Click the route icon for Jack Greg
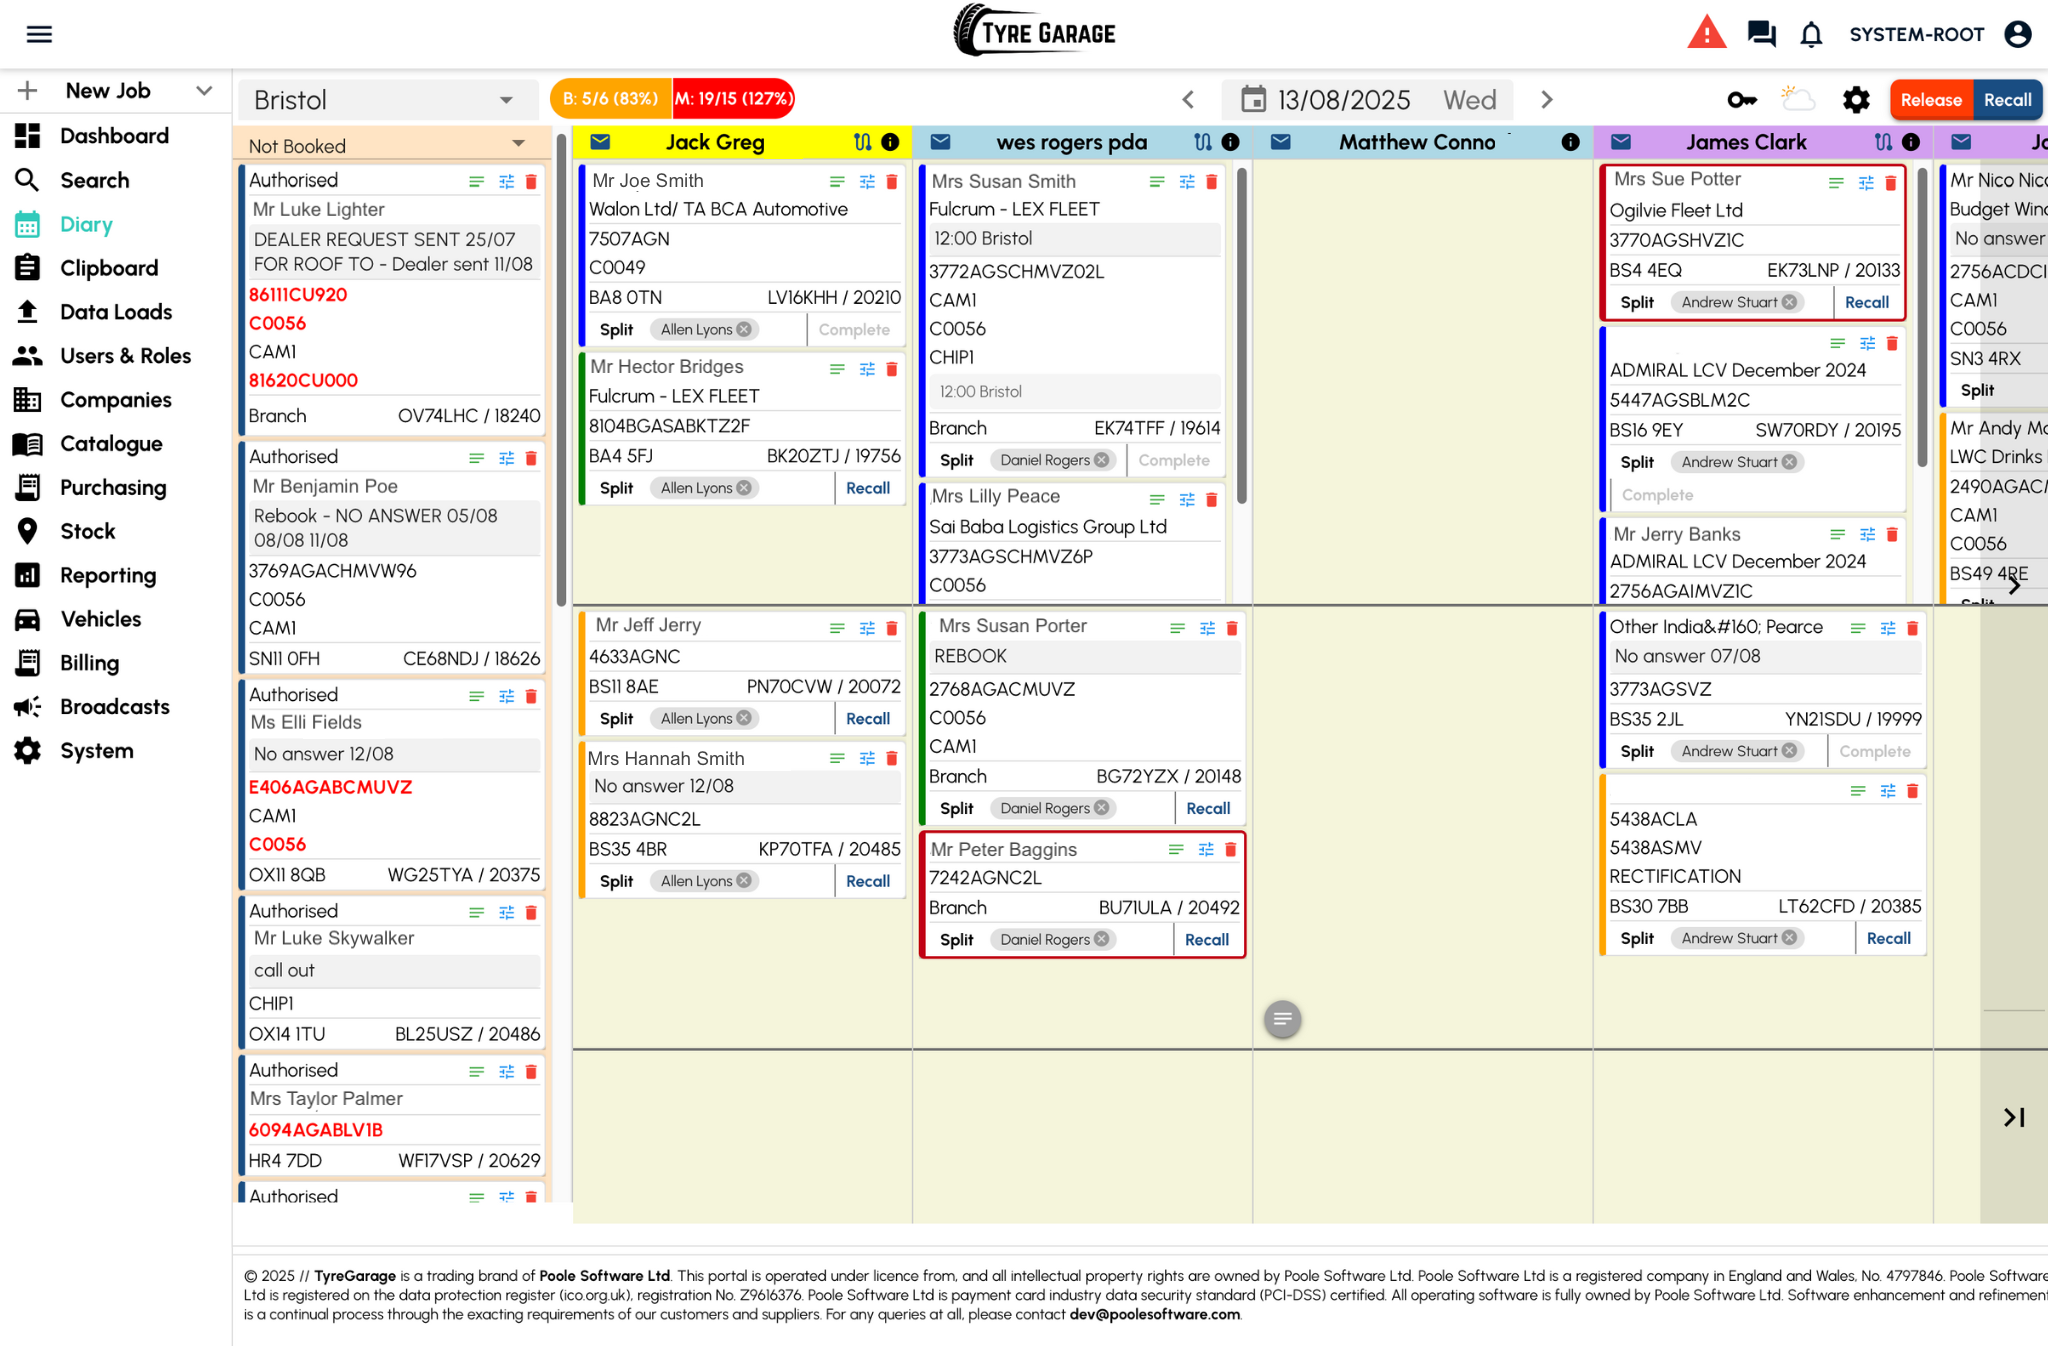 point(863,142)
